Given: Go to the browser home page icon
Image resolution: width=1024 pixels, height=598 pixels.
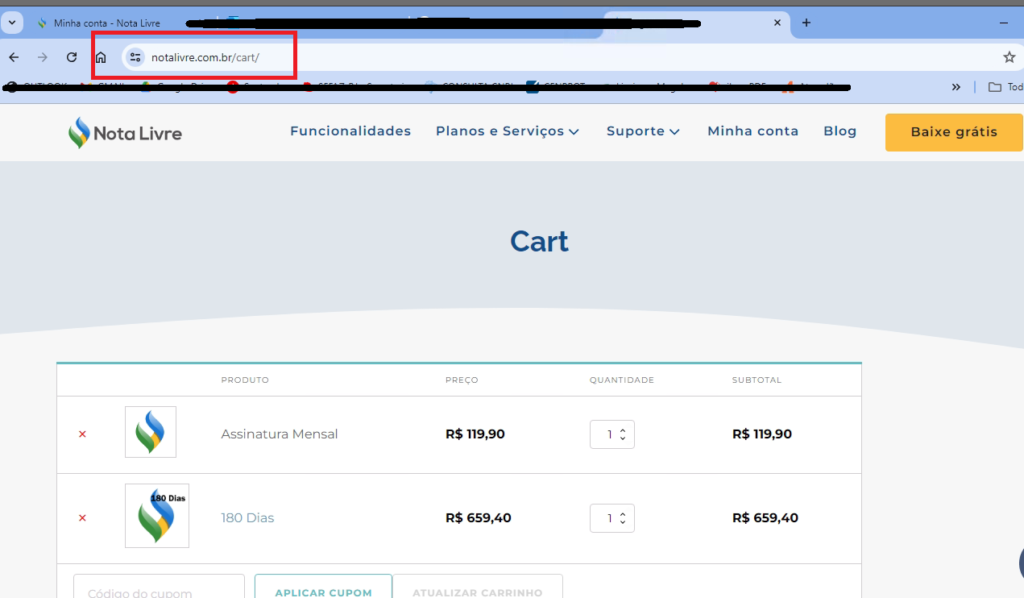Looking at the screenshot, I should click(x=100, y=58).
